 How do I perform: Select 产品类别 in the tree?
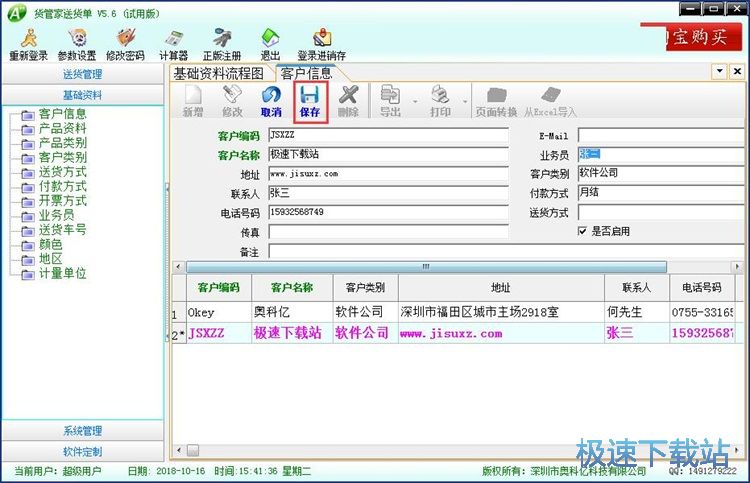[x=62, y=143]
